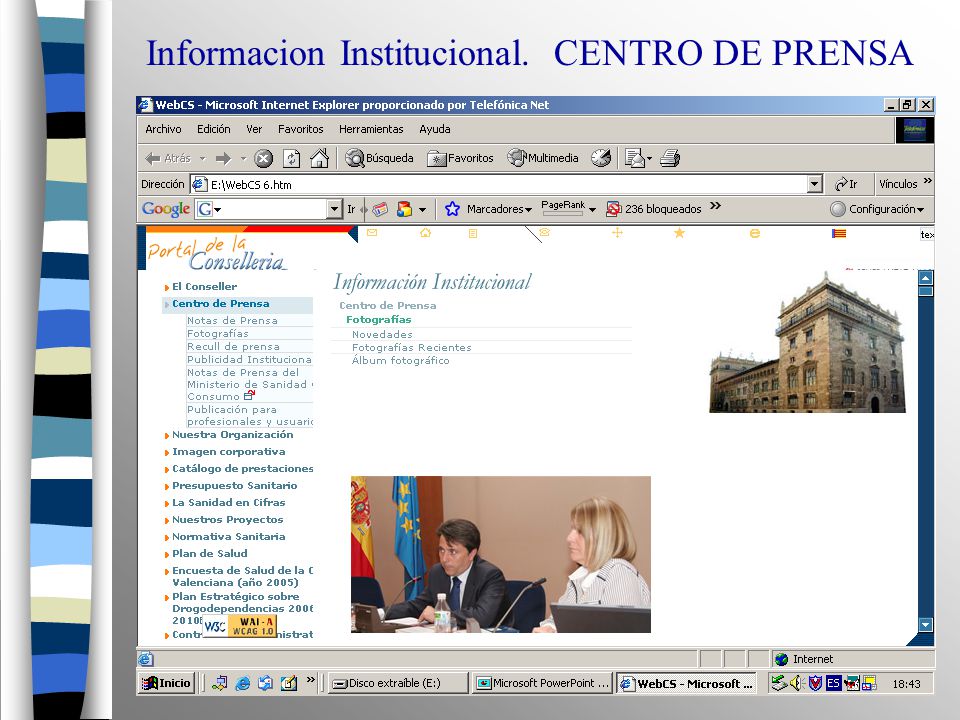
Task: Open Recull de prensa sidebar link
Action: click(x=233, y=347)
